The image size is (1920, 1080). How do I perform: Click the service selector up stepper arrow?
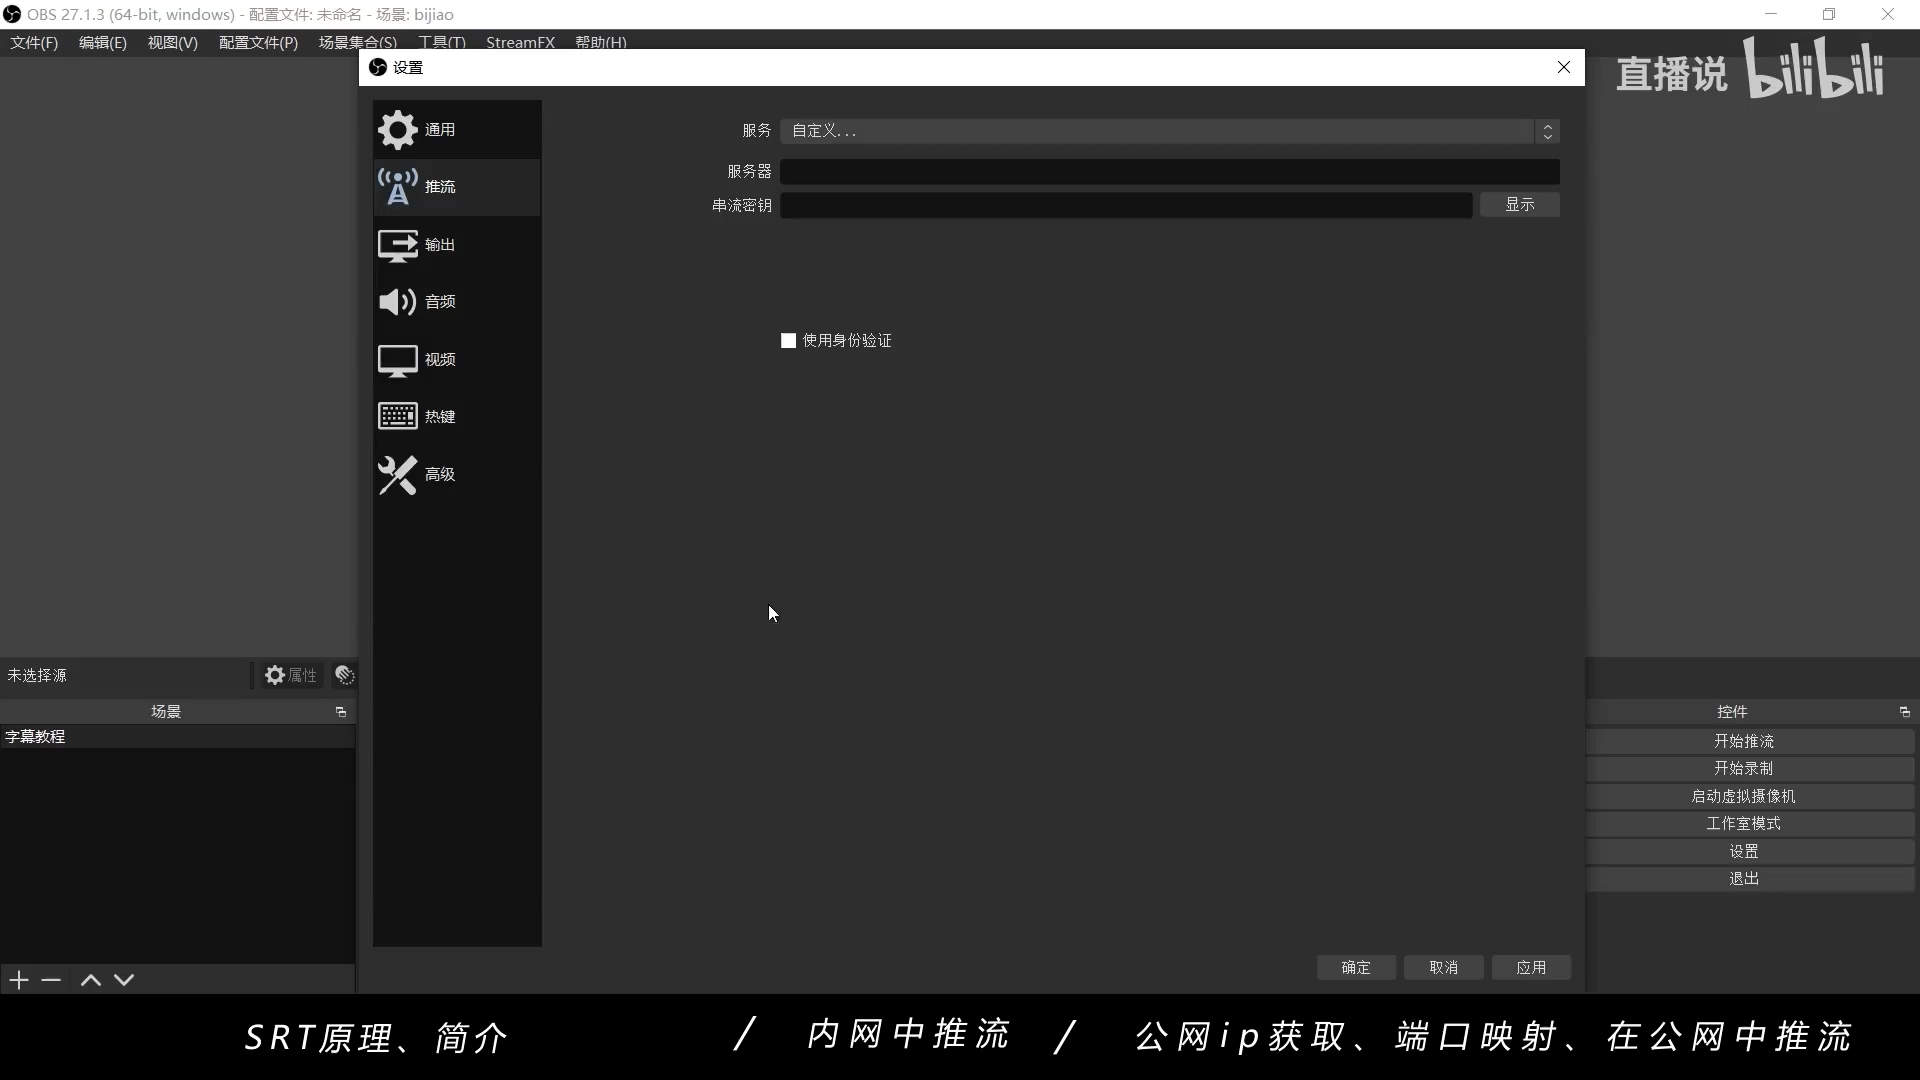point(1547,125)
